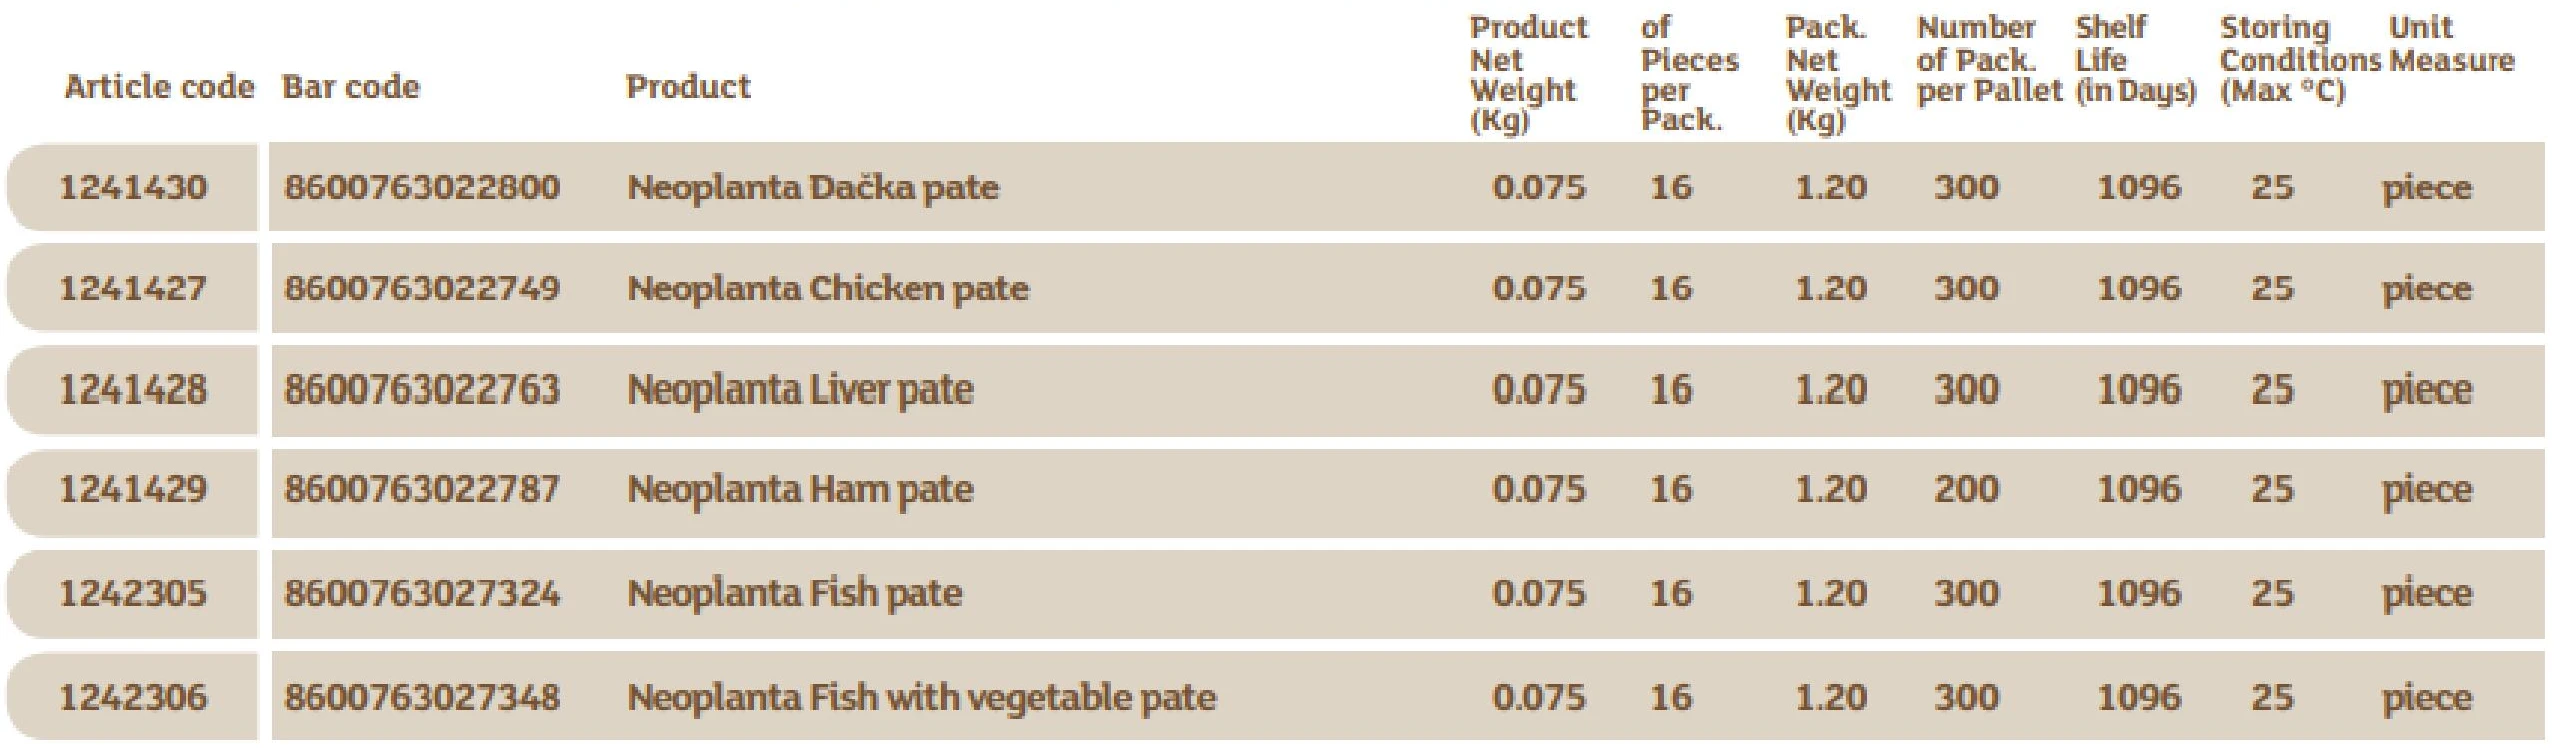The image size is (2554, 748).
Task: Select bar code 8600763022800
Action: pos(422,188)
